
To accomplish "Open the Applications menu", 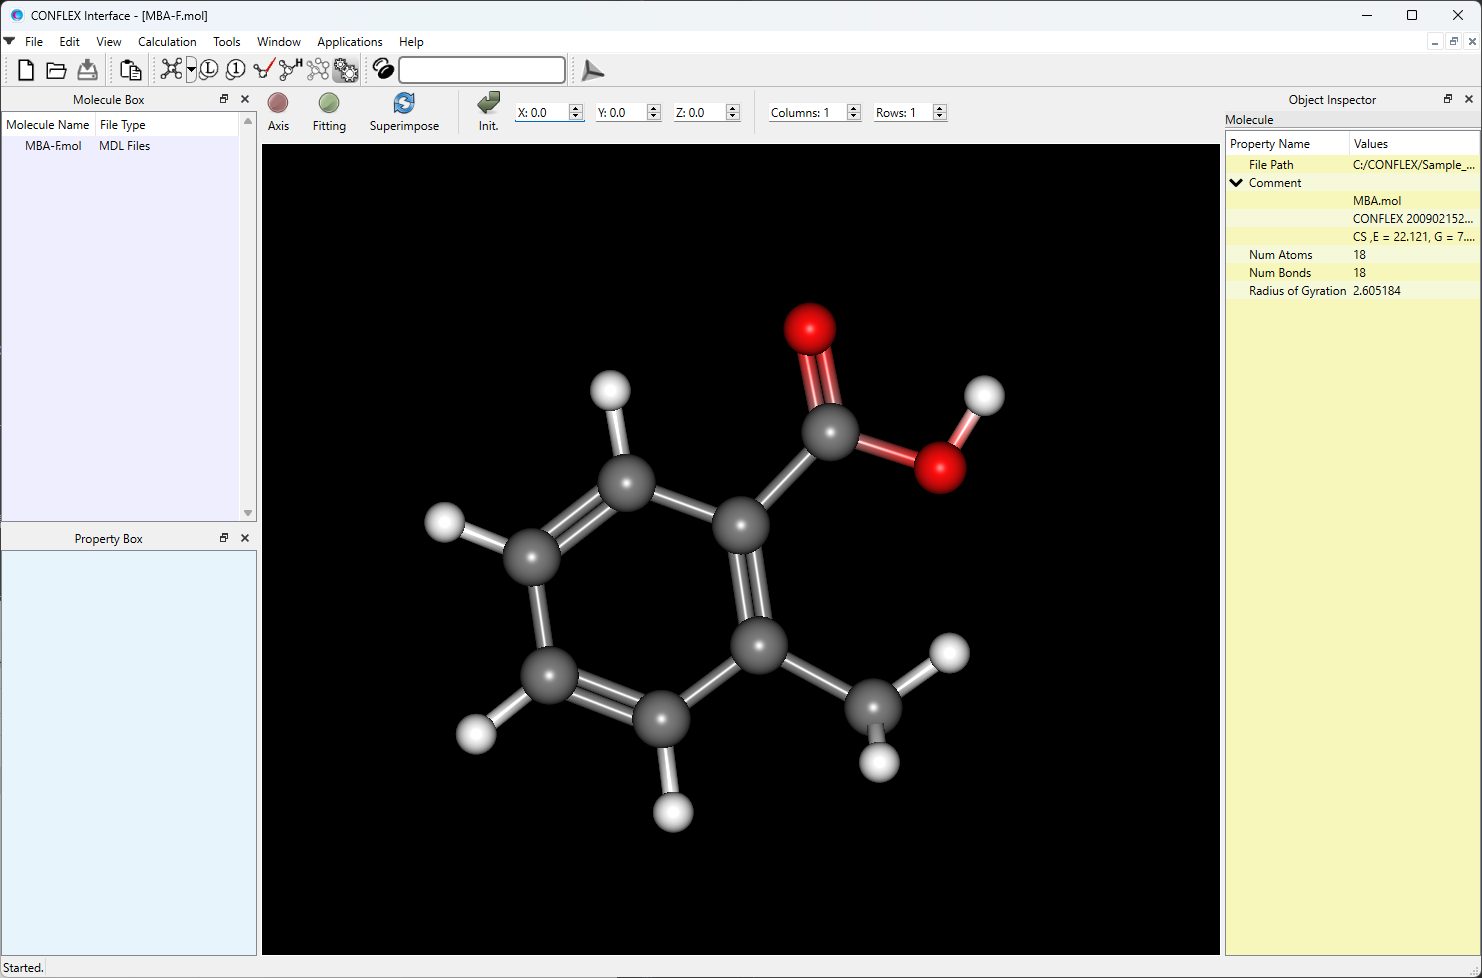I will (349, 42).
